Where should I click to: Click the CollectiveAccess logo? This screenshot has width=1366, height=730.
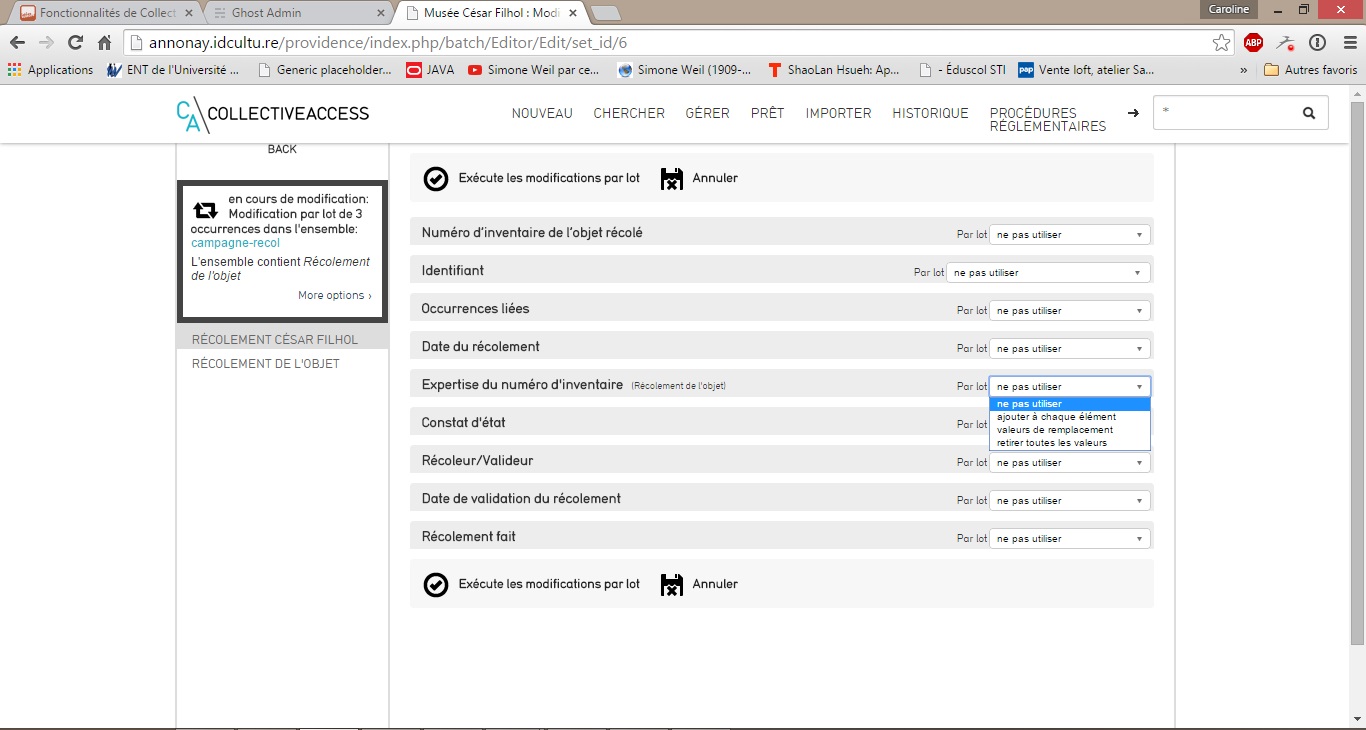272,114
